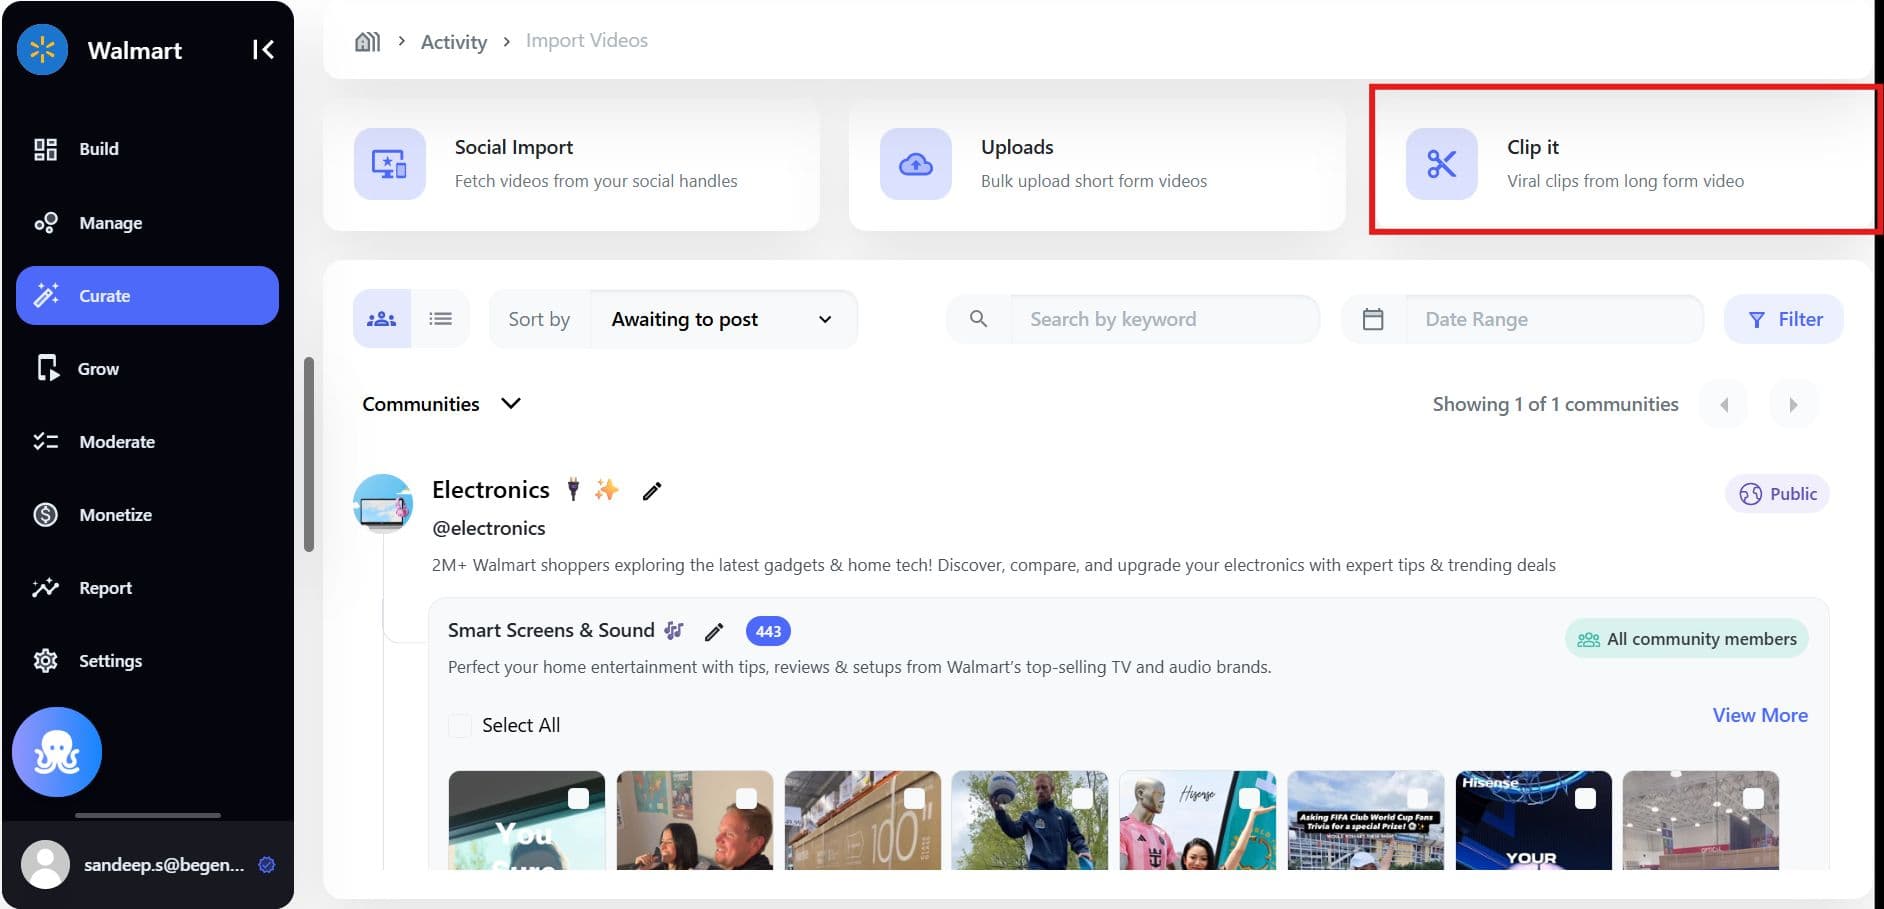Tick checkbox on store ceiling video
Screen dimensions: 1884x909
(1753, 798)
